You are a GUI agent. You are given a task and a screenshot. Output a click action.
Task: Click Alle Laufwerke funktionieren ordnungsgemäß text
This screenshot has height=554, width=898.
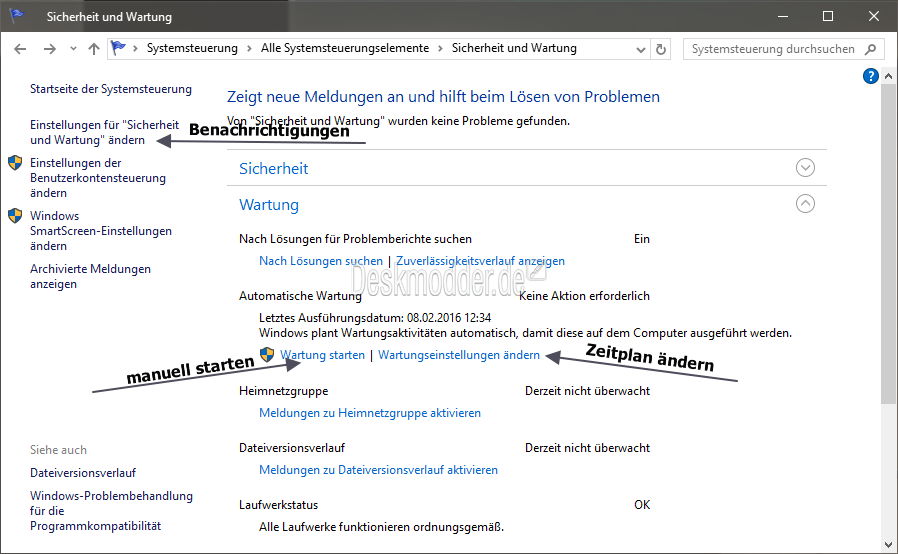pos(381,527)
